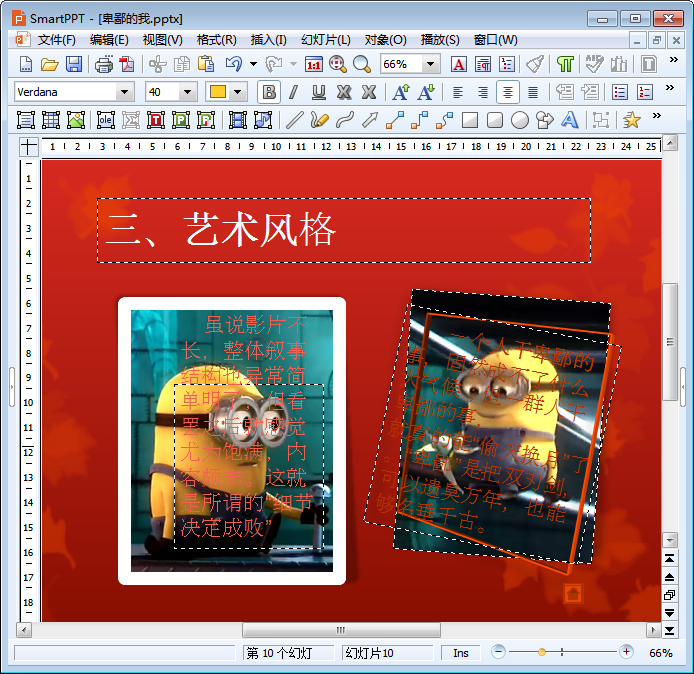Viewport: 694px width, 674px height.
Task: Select the arrow drawing tool
Action: [x=370, y=120]
